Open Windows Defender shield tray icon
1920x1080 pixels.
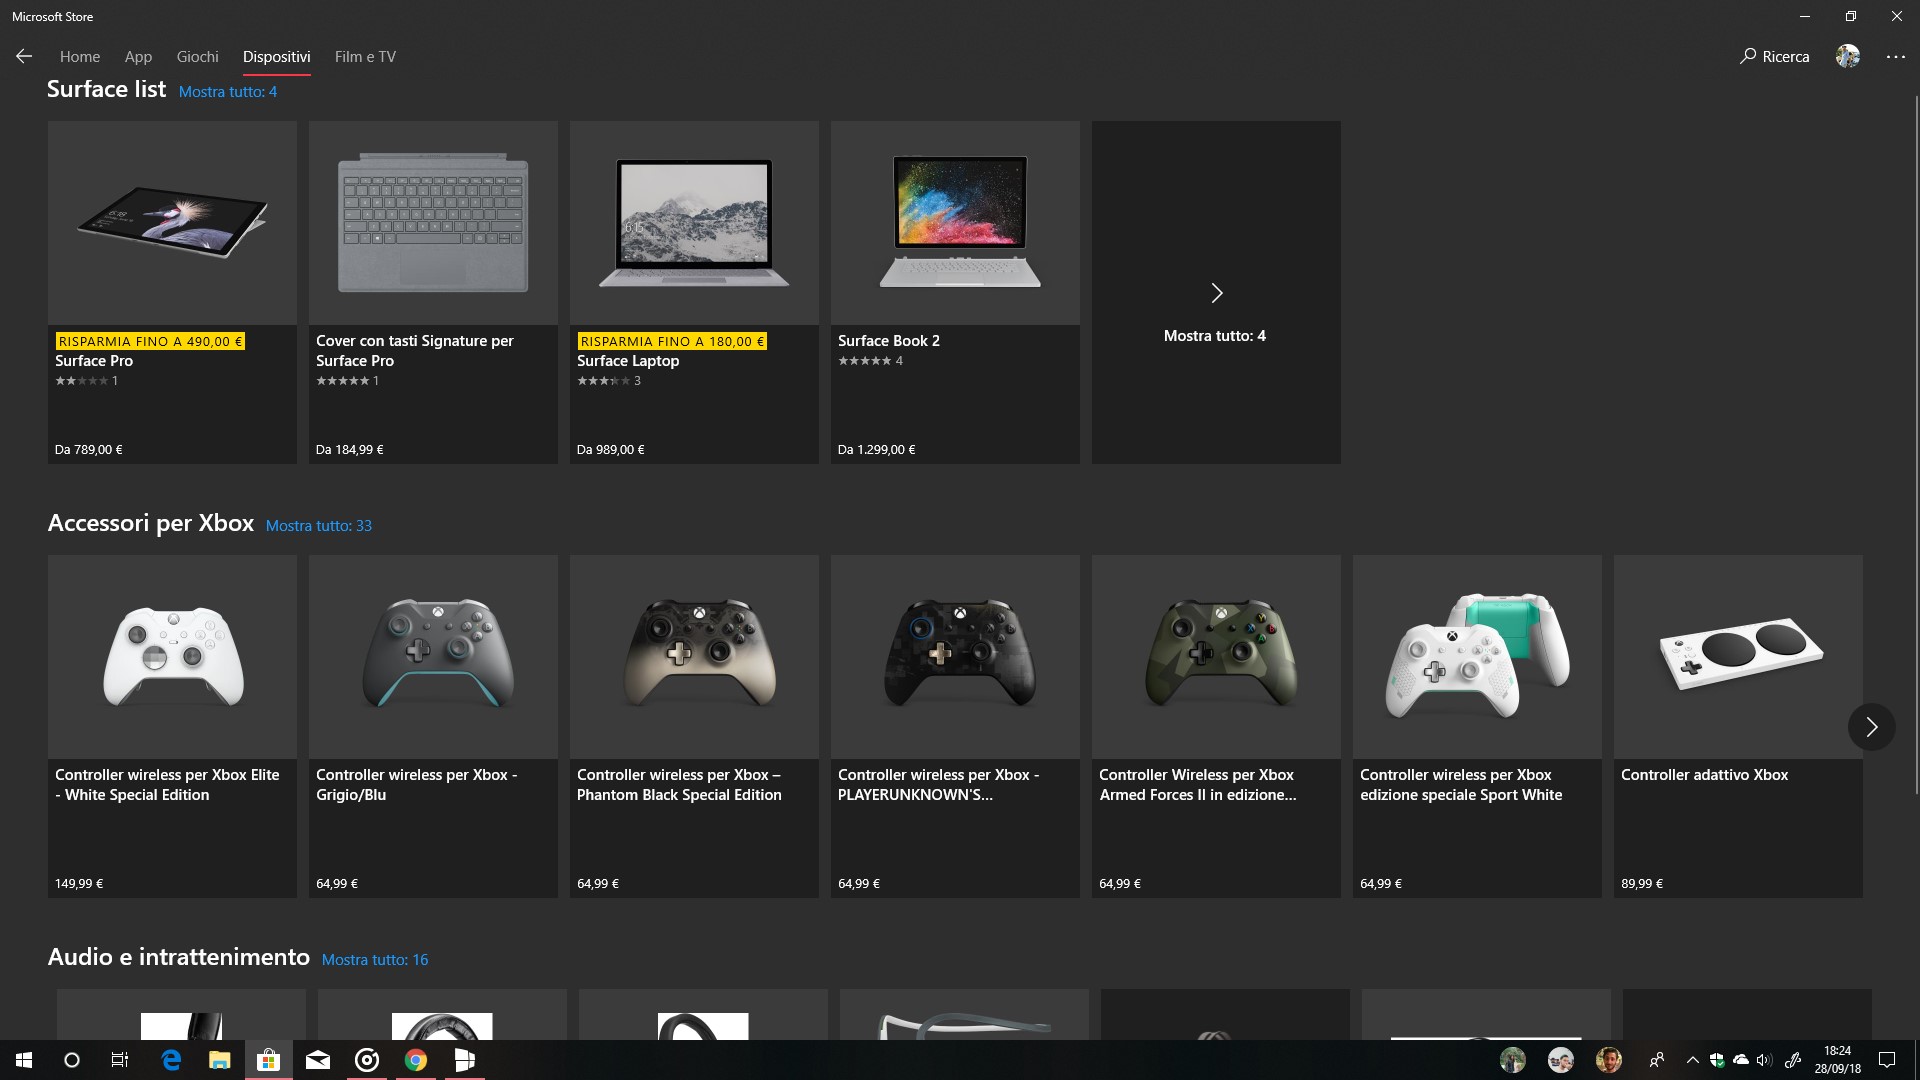coord(1717,1060)
